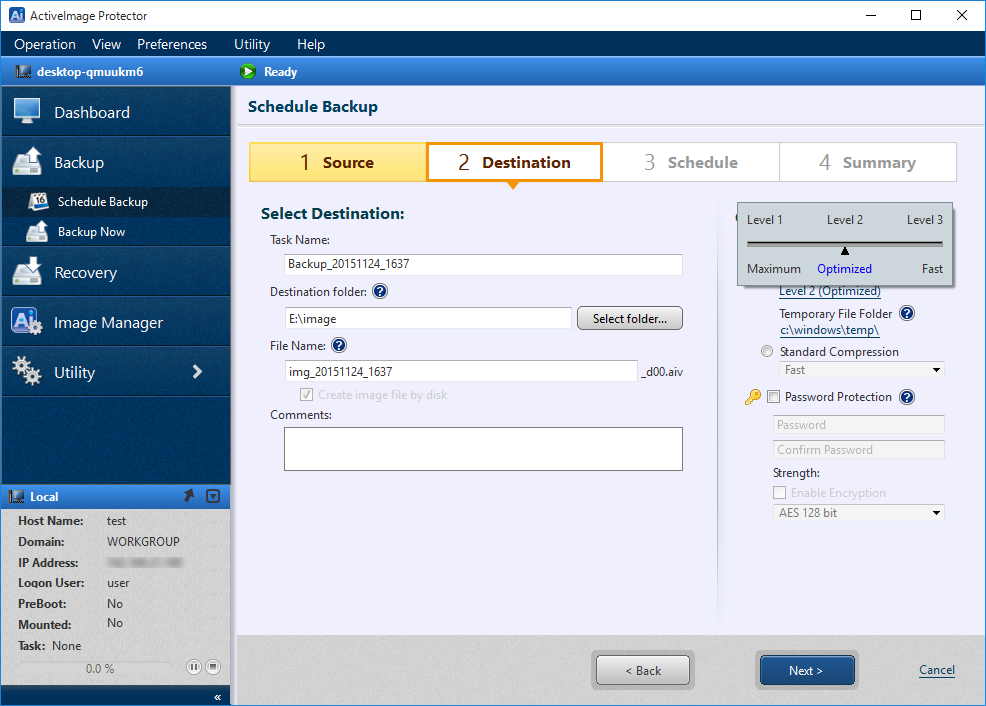Select Backup Now in sidebar
The height and width of the screenshot is (706, 986).
[116, 231]
